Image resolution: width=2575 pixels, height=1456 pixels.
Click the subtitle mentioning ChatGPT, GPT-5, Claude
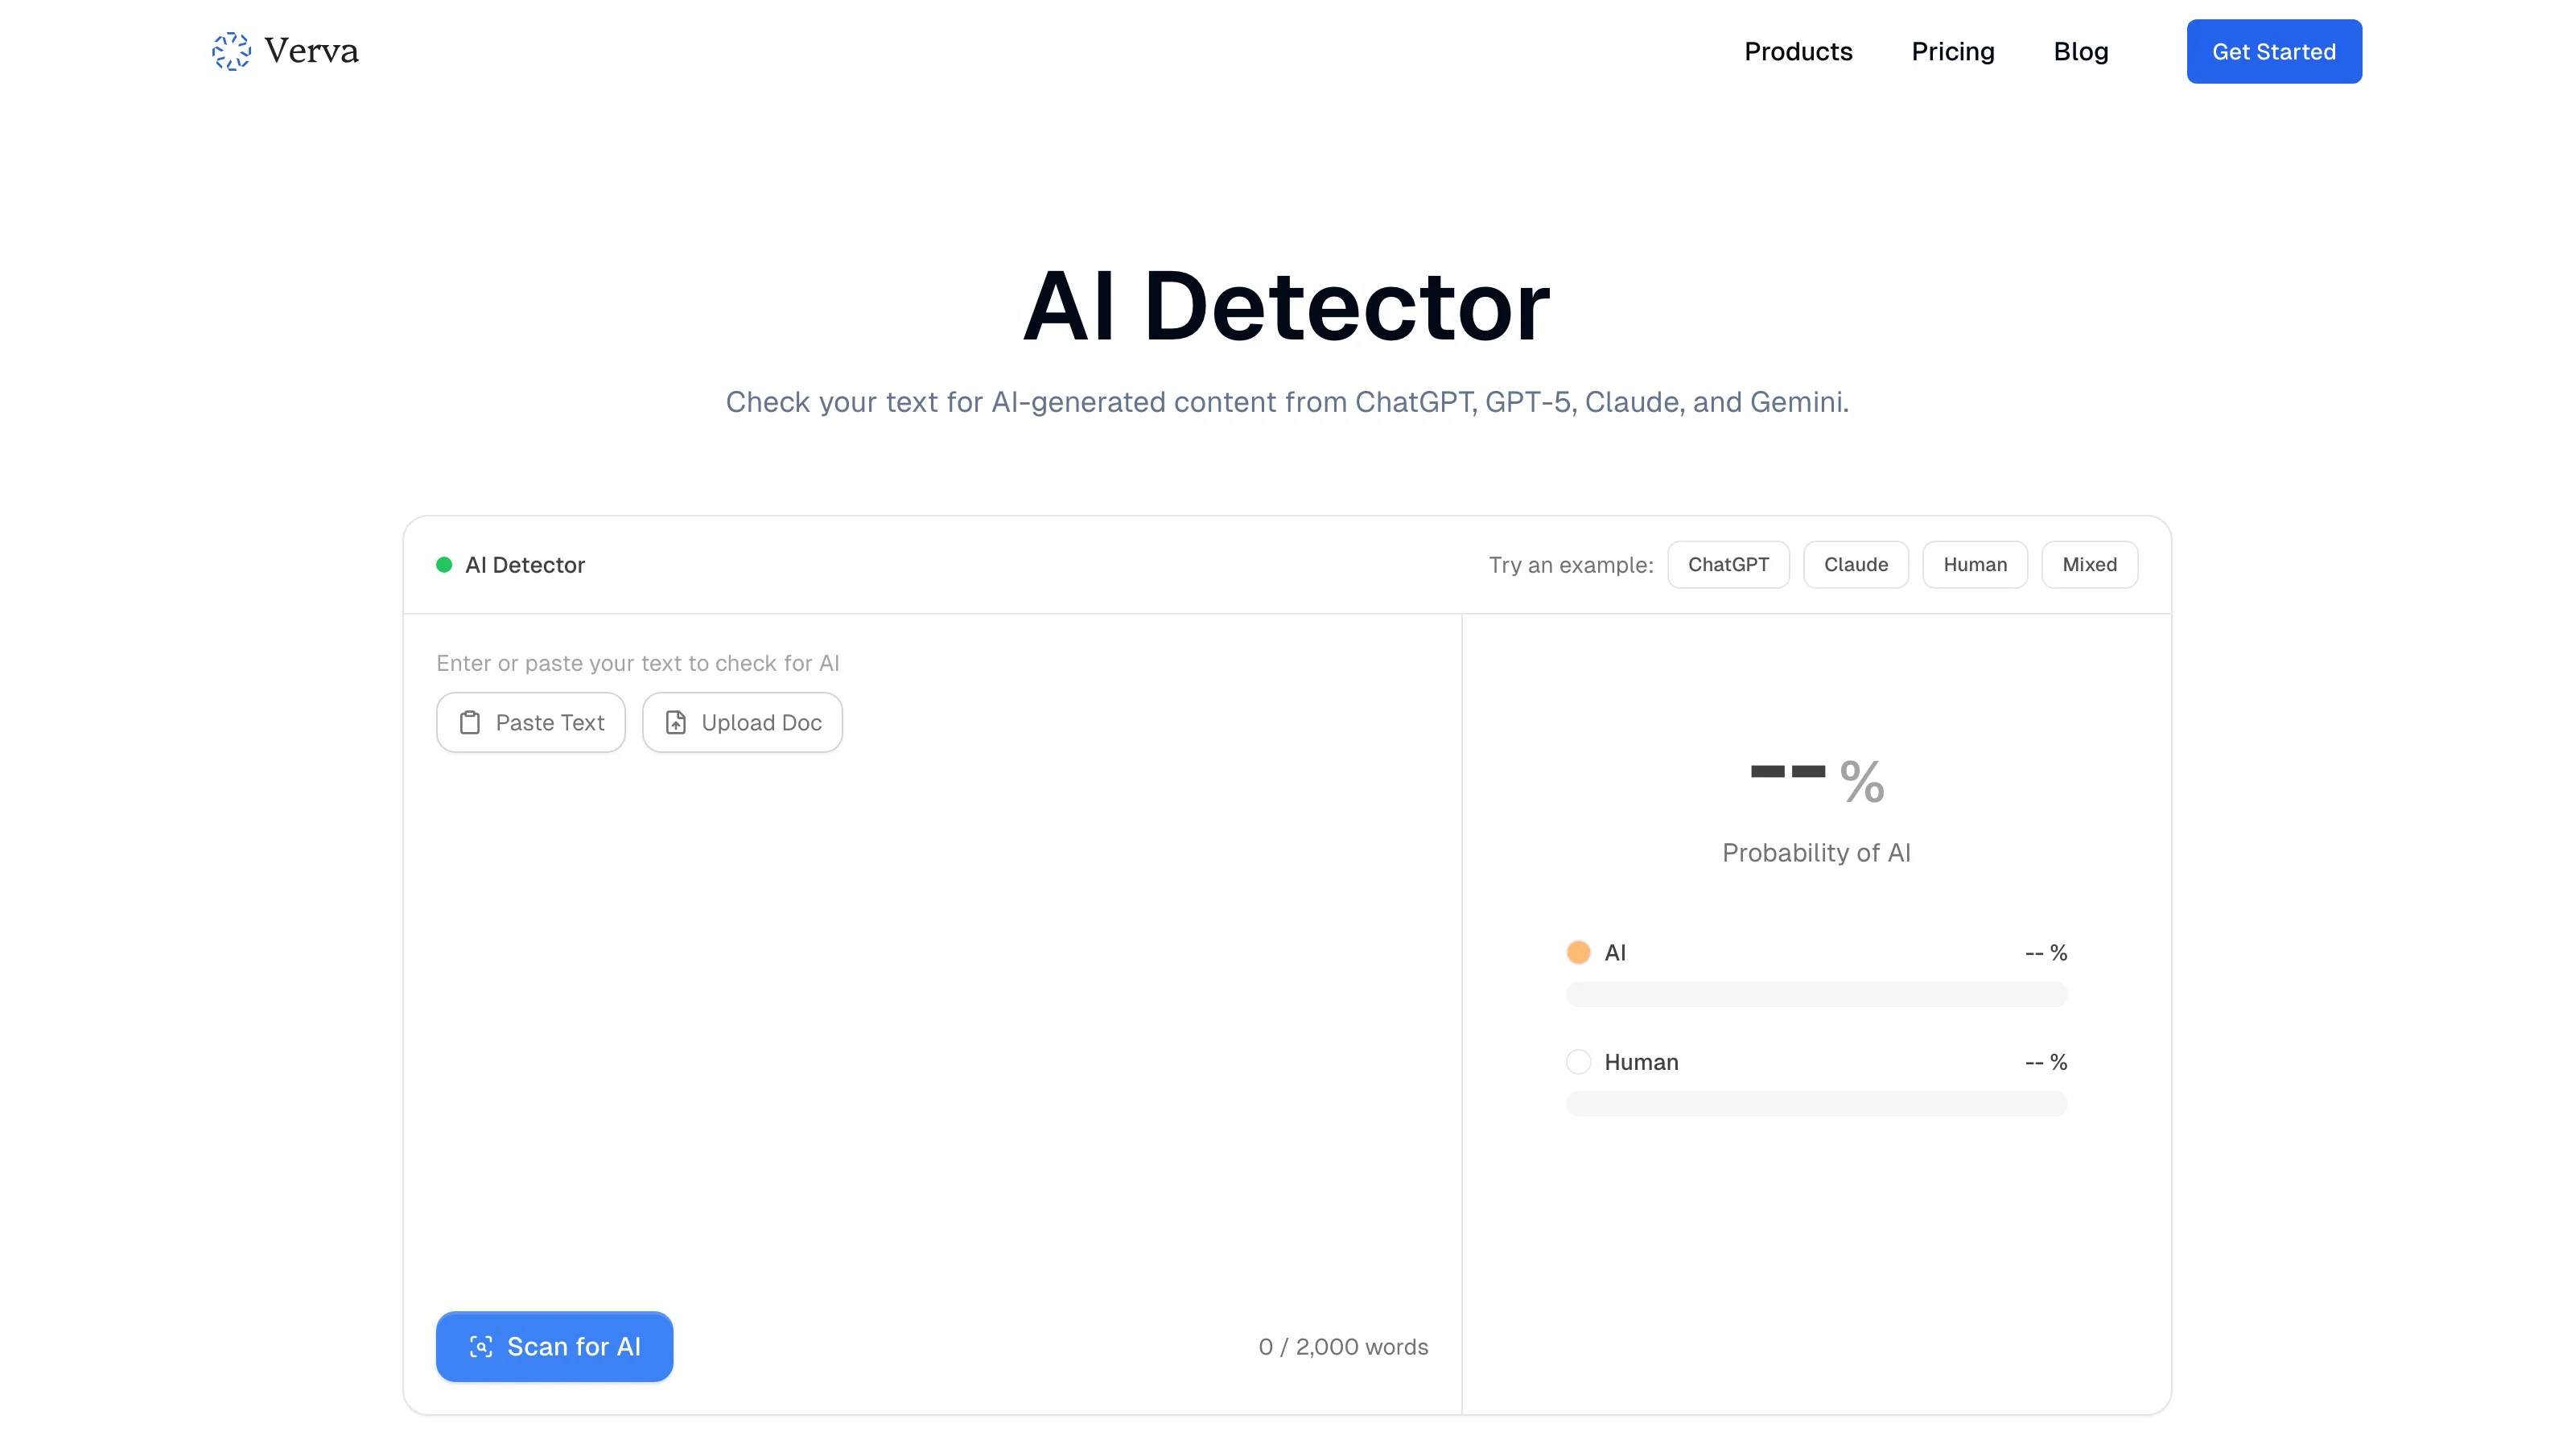pos(1287,402)
